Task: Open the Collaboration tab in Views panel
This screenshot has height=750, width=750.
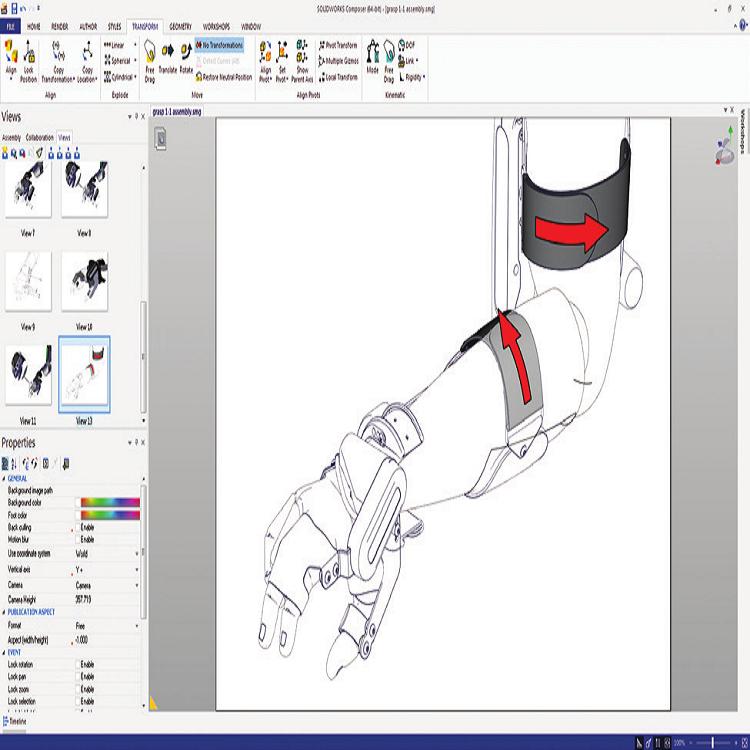Action: (40, 137)
